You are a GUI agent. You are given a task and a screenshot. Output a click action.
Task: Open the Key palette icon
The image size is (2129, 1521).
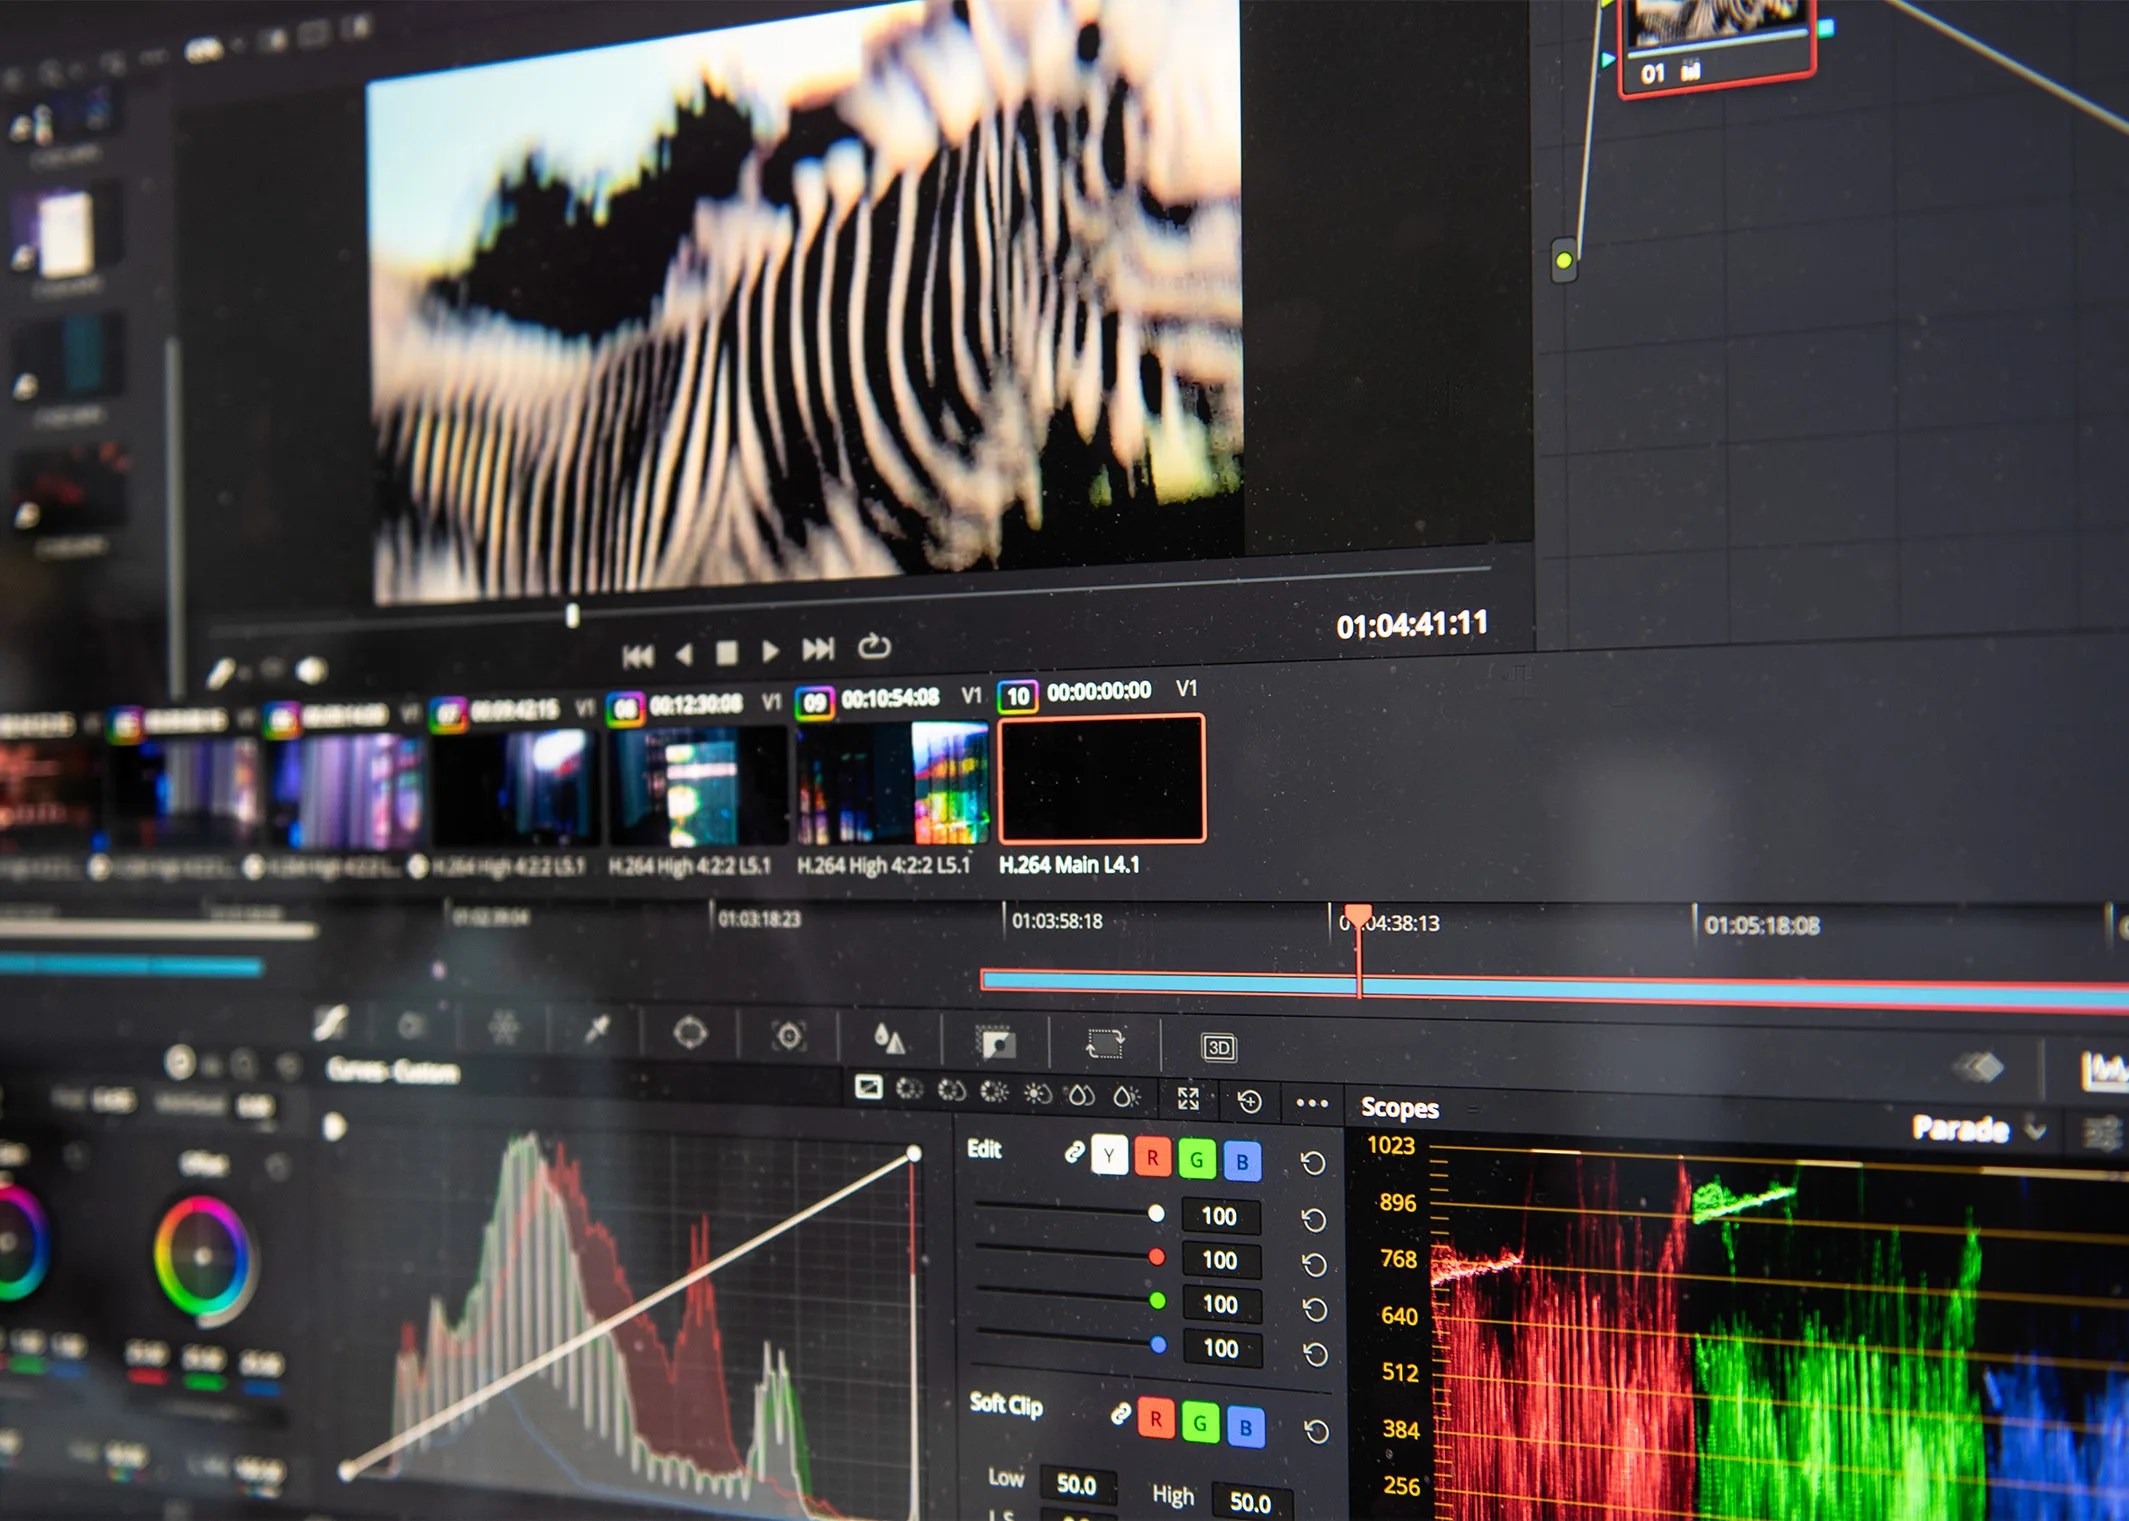996,1043
